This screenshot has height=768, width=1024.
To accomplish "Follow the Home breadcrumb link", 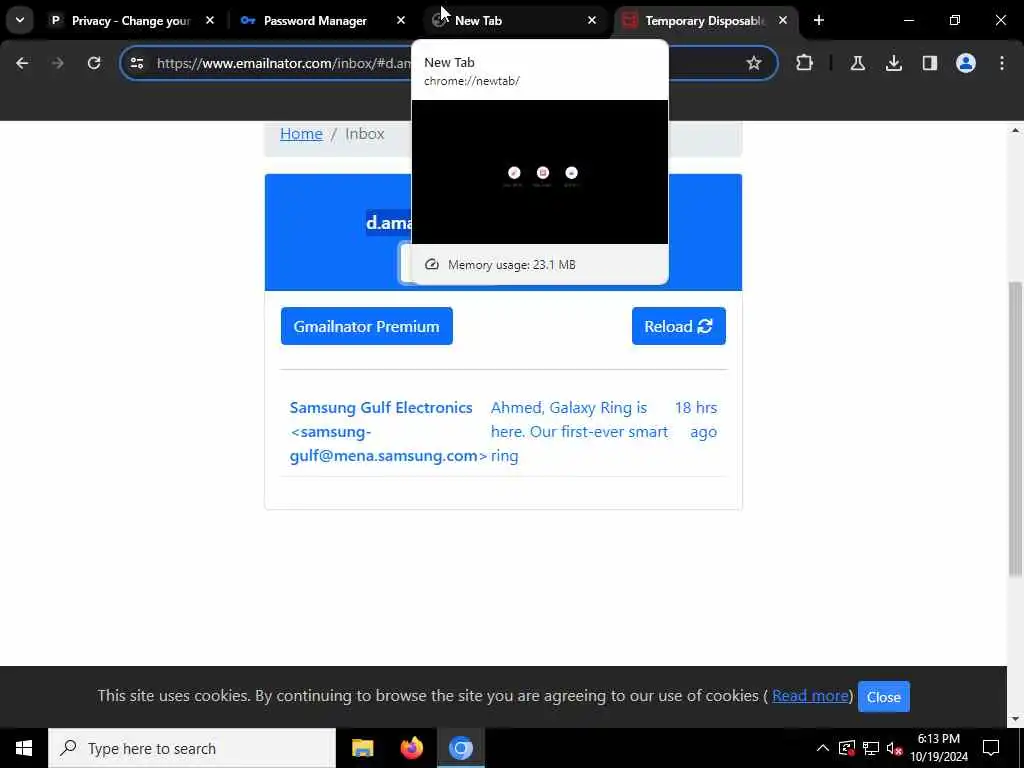I will [301, 134].
